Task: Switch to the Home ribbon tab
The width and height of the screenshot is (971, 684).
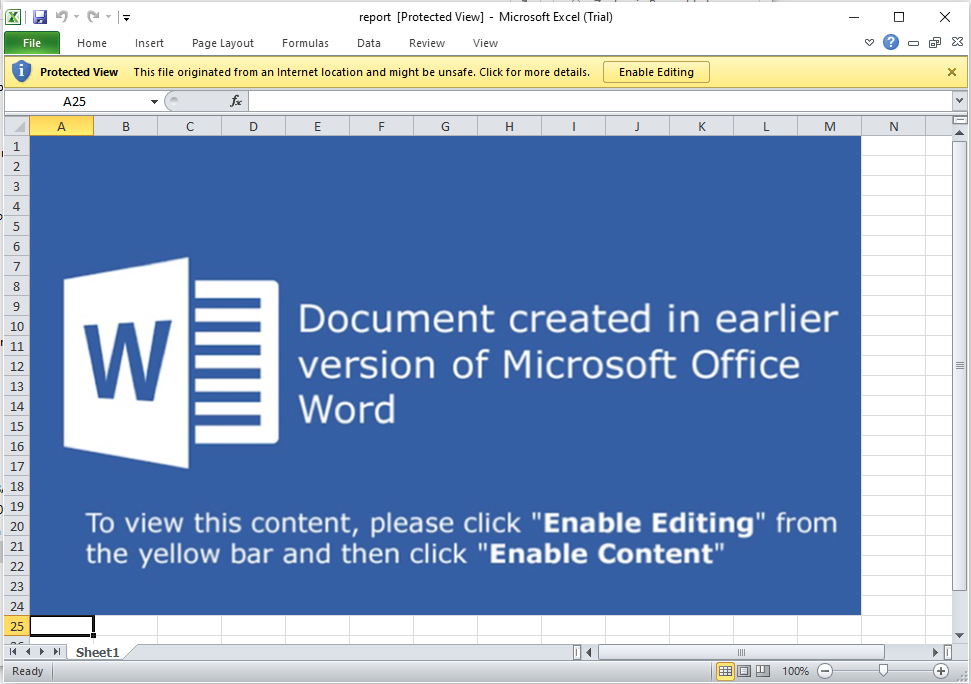Action: [x=92, y=43]
